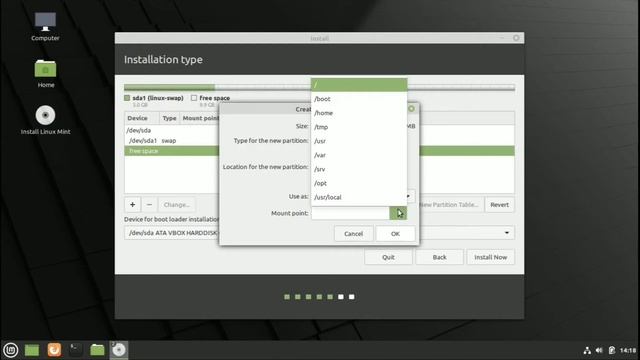Choose the /var mount point

click(359, 155)
